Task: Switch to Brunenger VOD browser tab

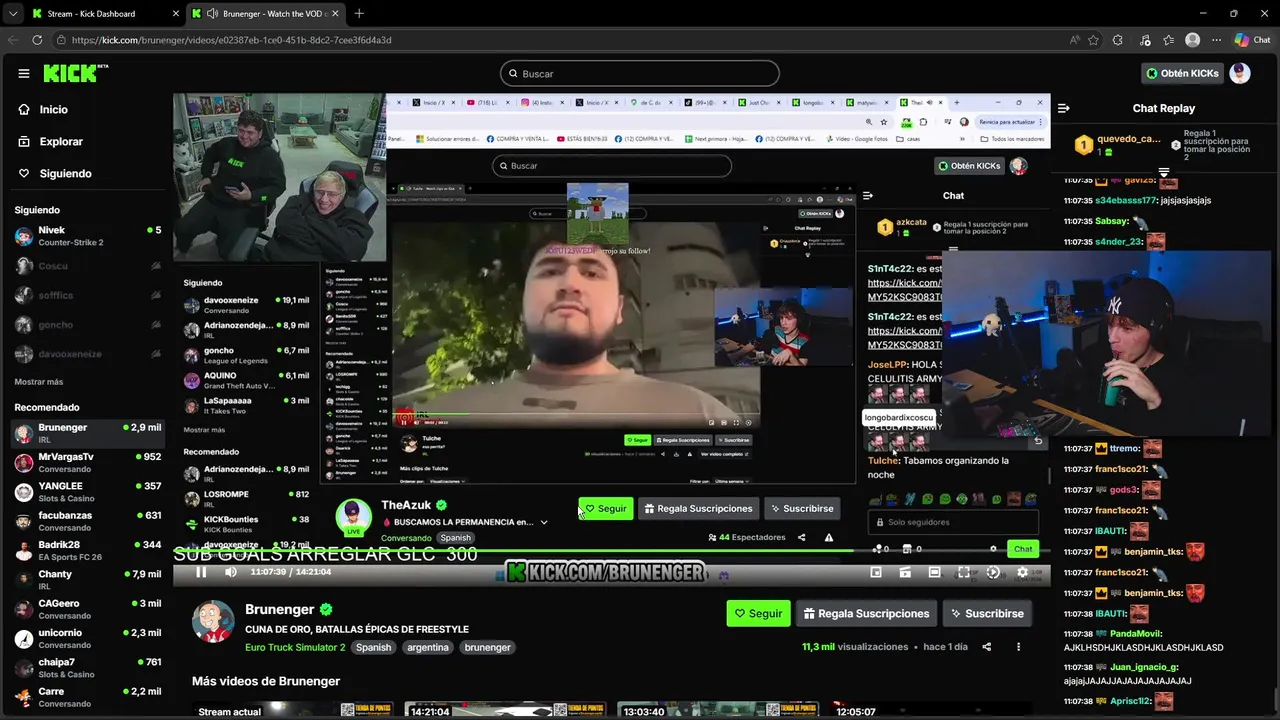Action: [x=265, y=14]
